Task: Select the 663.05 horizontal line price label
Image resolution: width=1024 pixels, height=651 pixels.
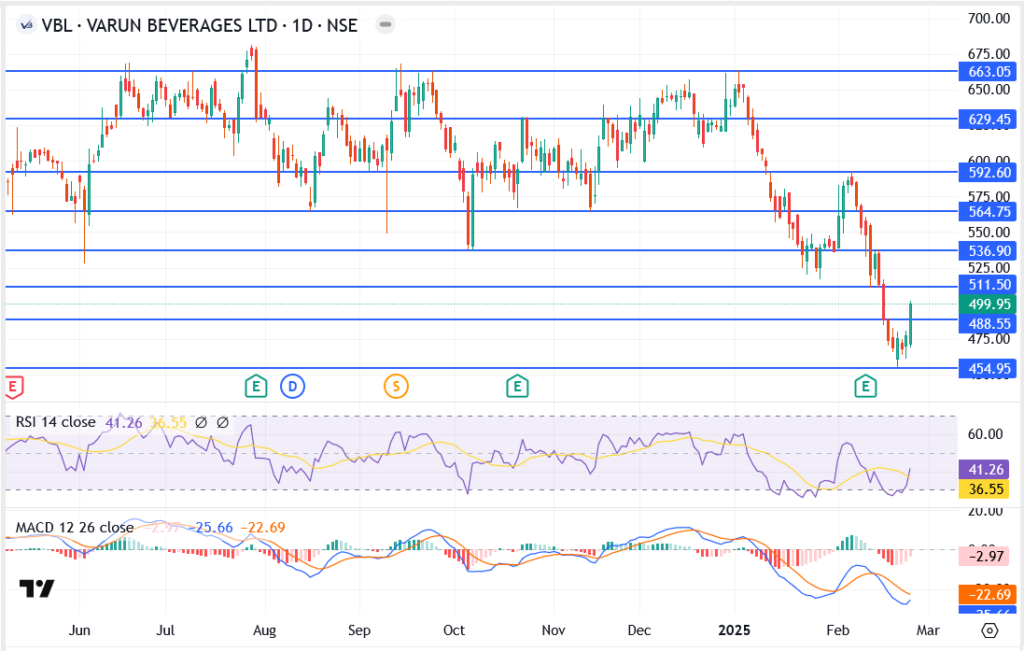Action: [x=985, y=71]
